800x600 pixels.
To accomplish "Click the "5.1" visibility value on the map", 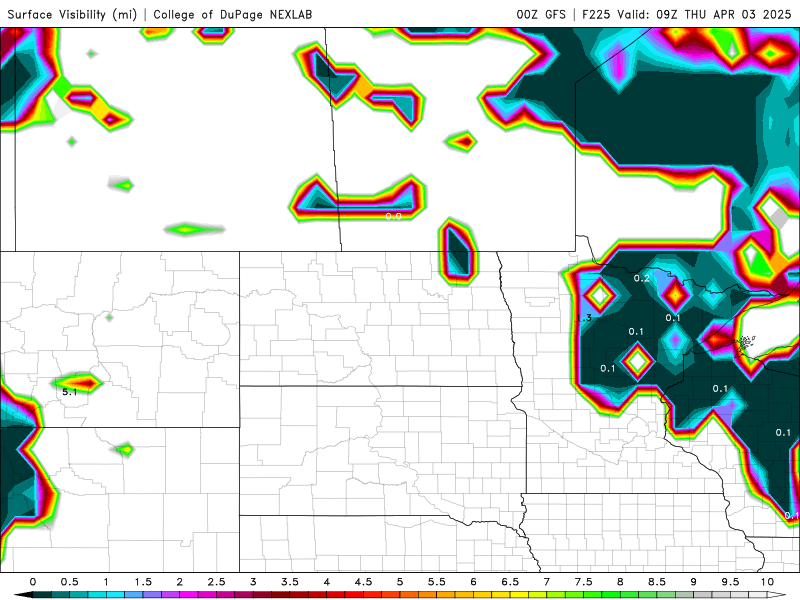I will click(69, 392).
